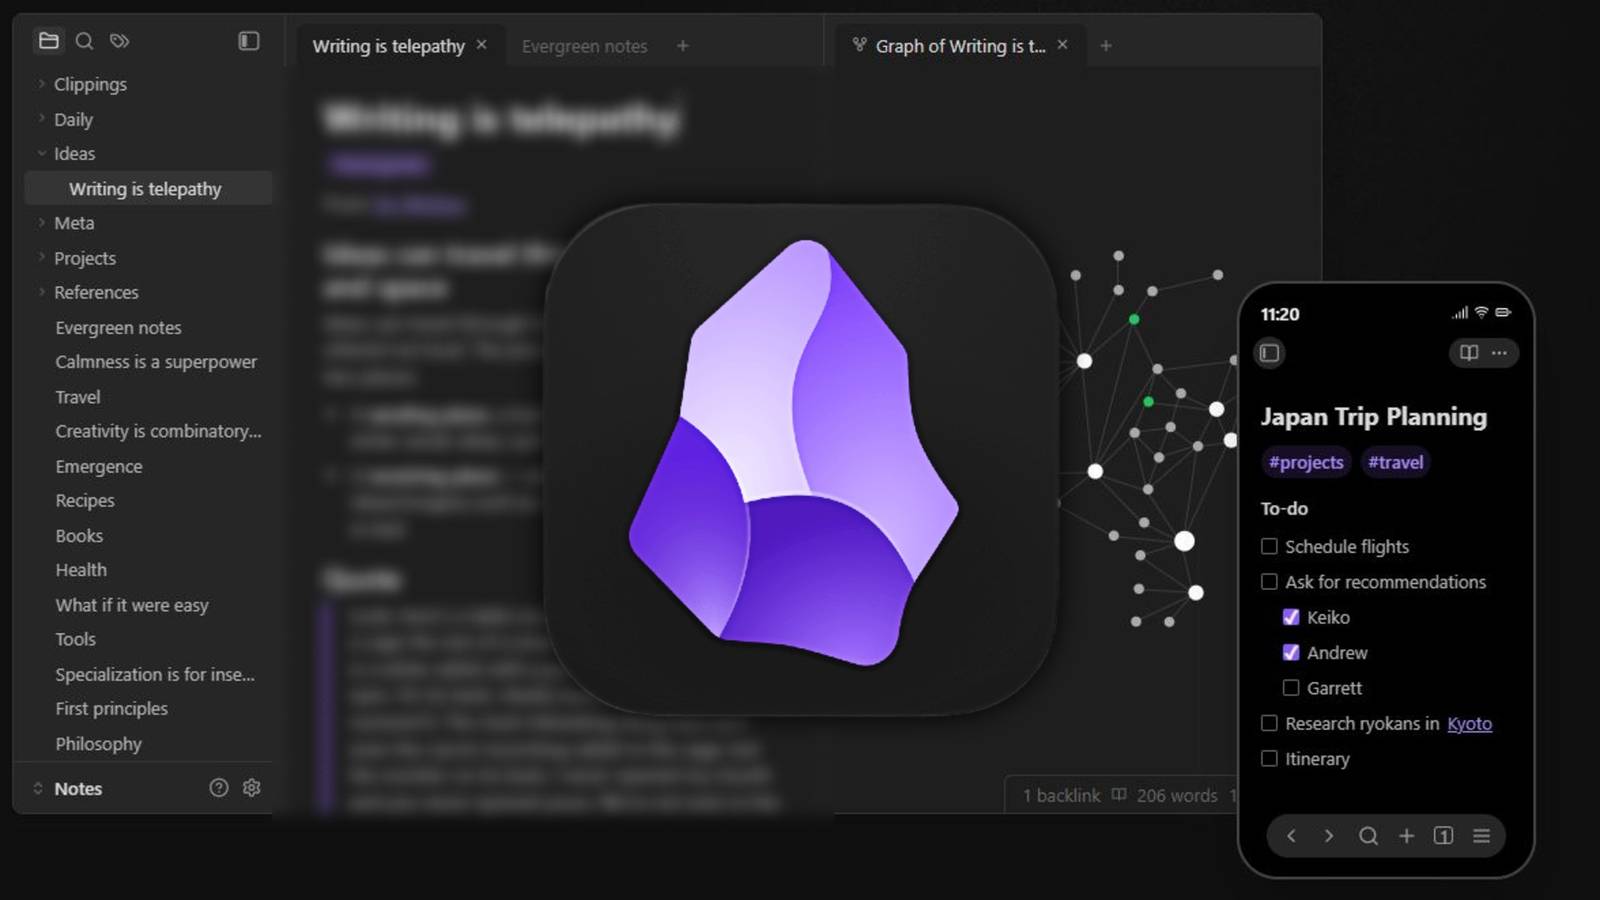
Task: Open the Health note
Action: [x=81, y=570]
